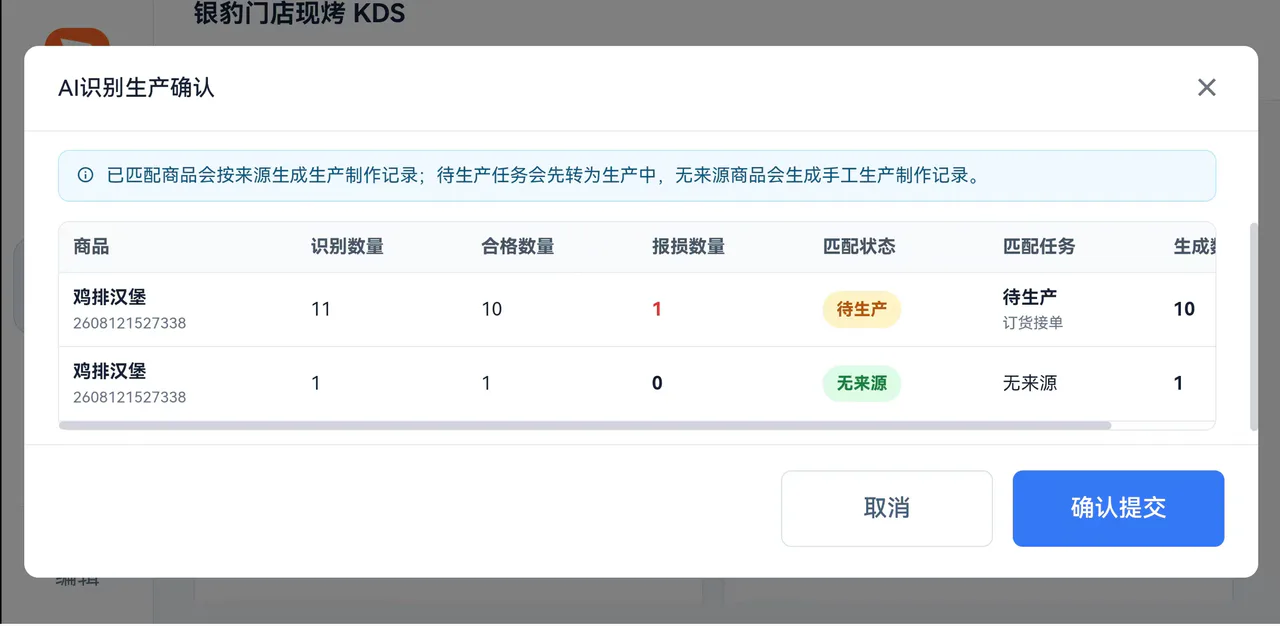This screenshot has width=1280, height=626.
Task: Click the 取消 button
Action: [x=887, y=508]
